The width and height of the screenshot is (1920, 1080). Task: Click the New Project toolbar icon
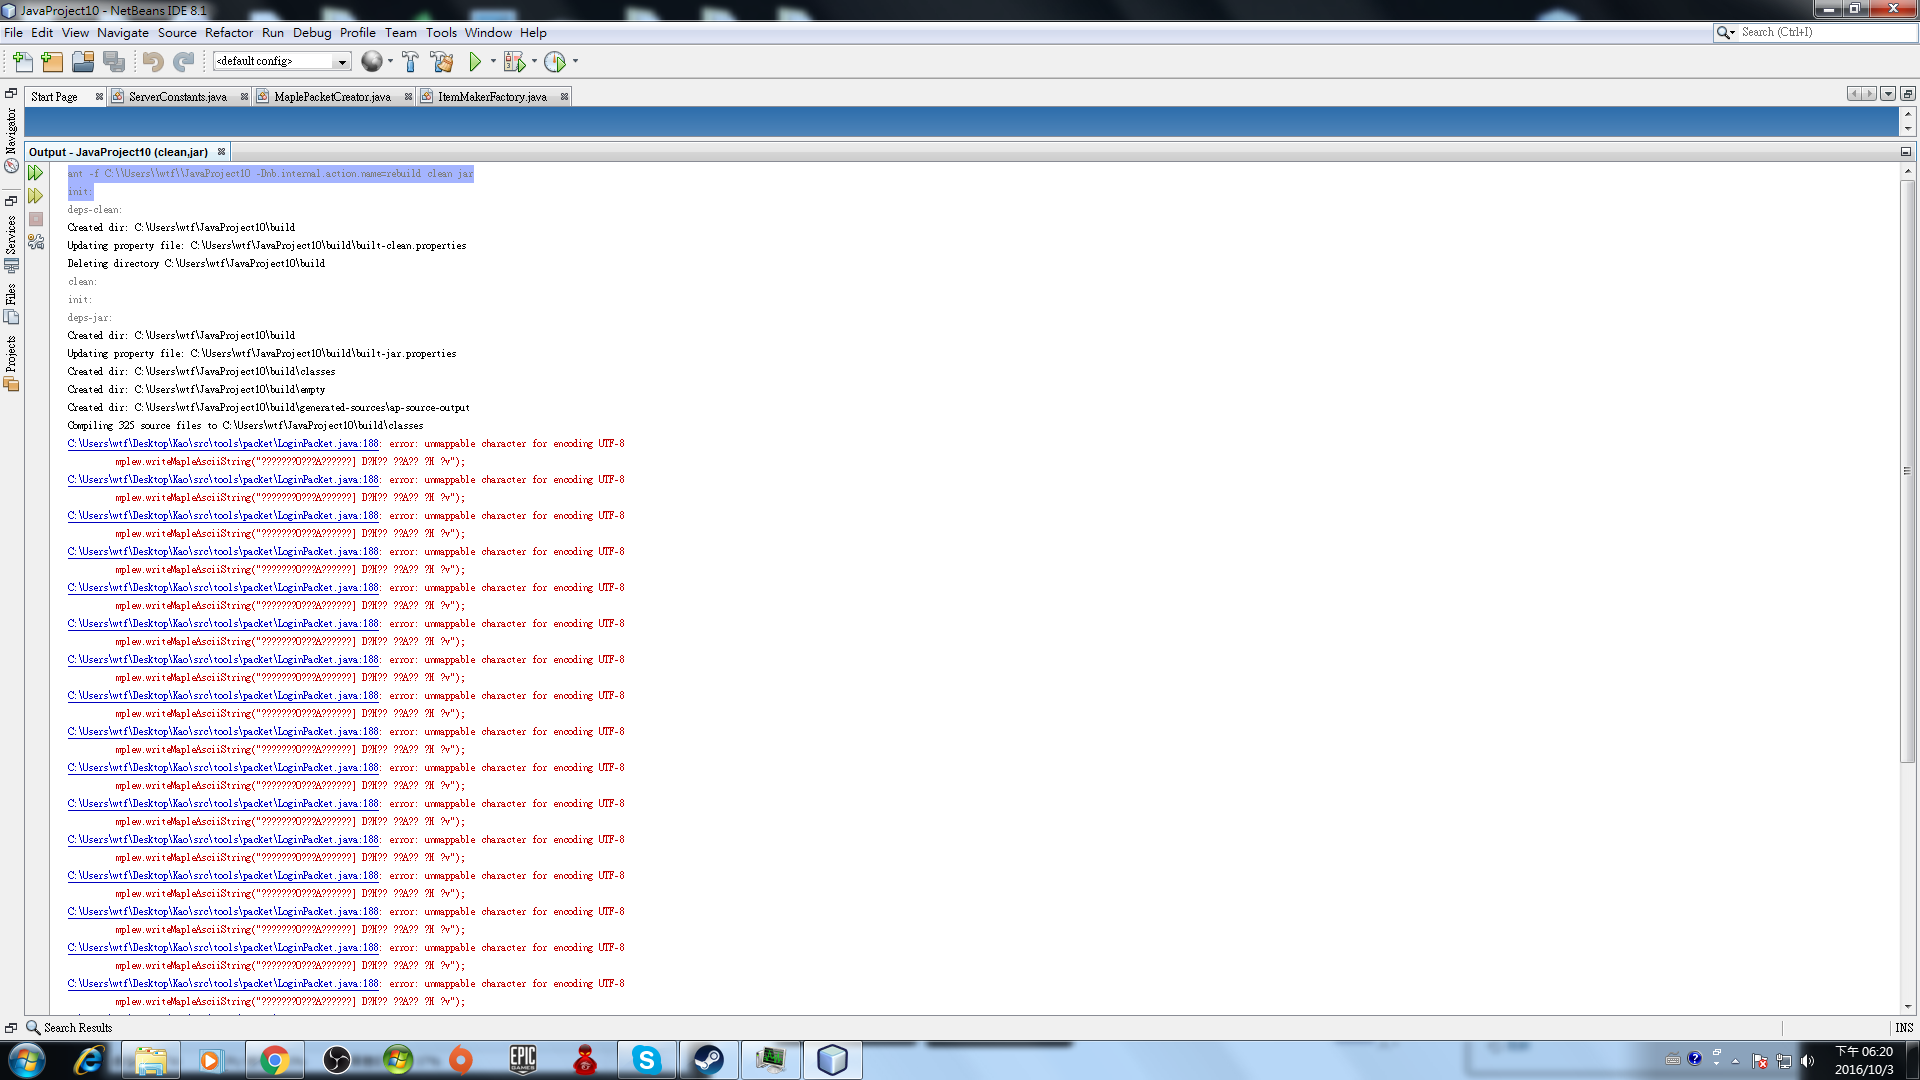pyautogui.click(x=52, y=62)
